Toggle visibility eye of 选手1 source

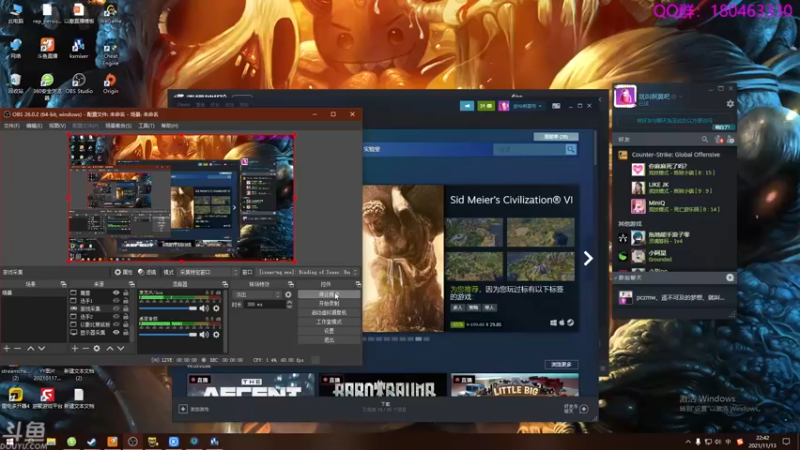(x=116, y=301)
